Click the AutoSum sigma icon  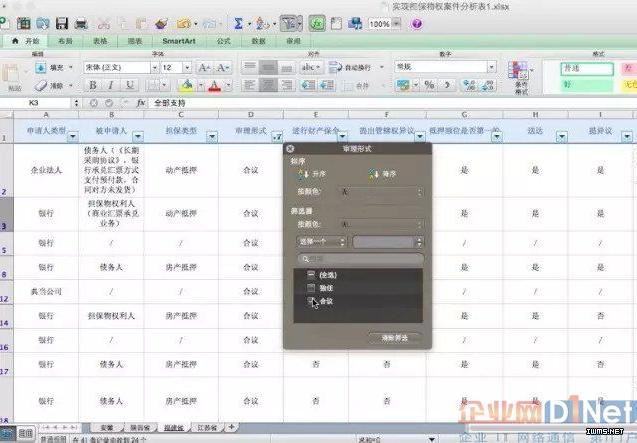(239, 22)
